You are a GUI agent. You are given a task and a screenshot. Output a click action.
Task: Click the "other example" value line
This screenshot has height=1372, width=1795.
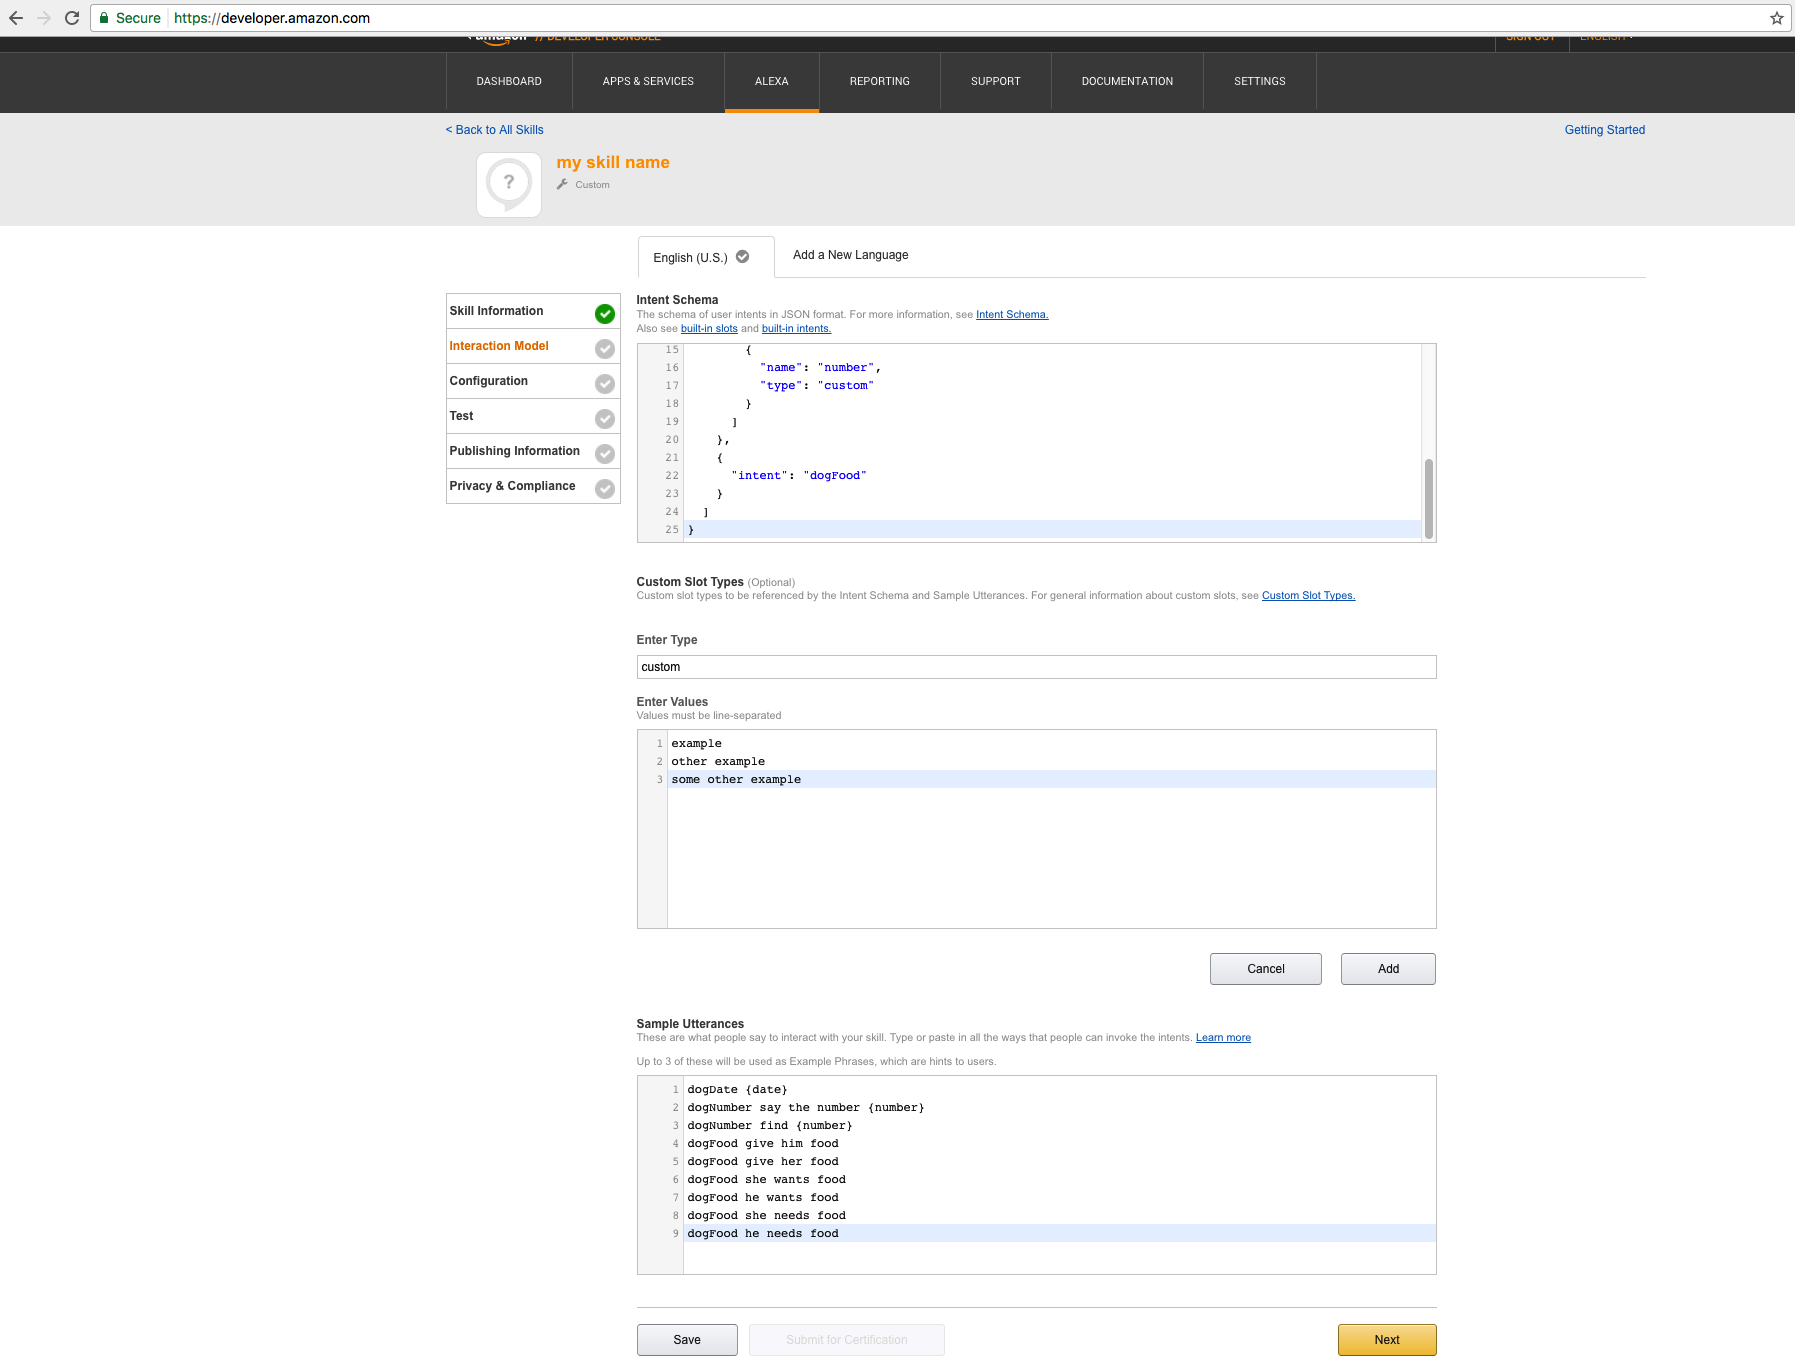click(718, 761)
